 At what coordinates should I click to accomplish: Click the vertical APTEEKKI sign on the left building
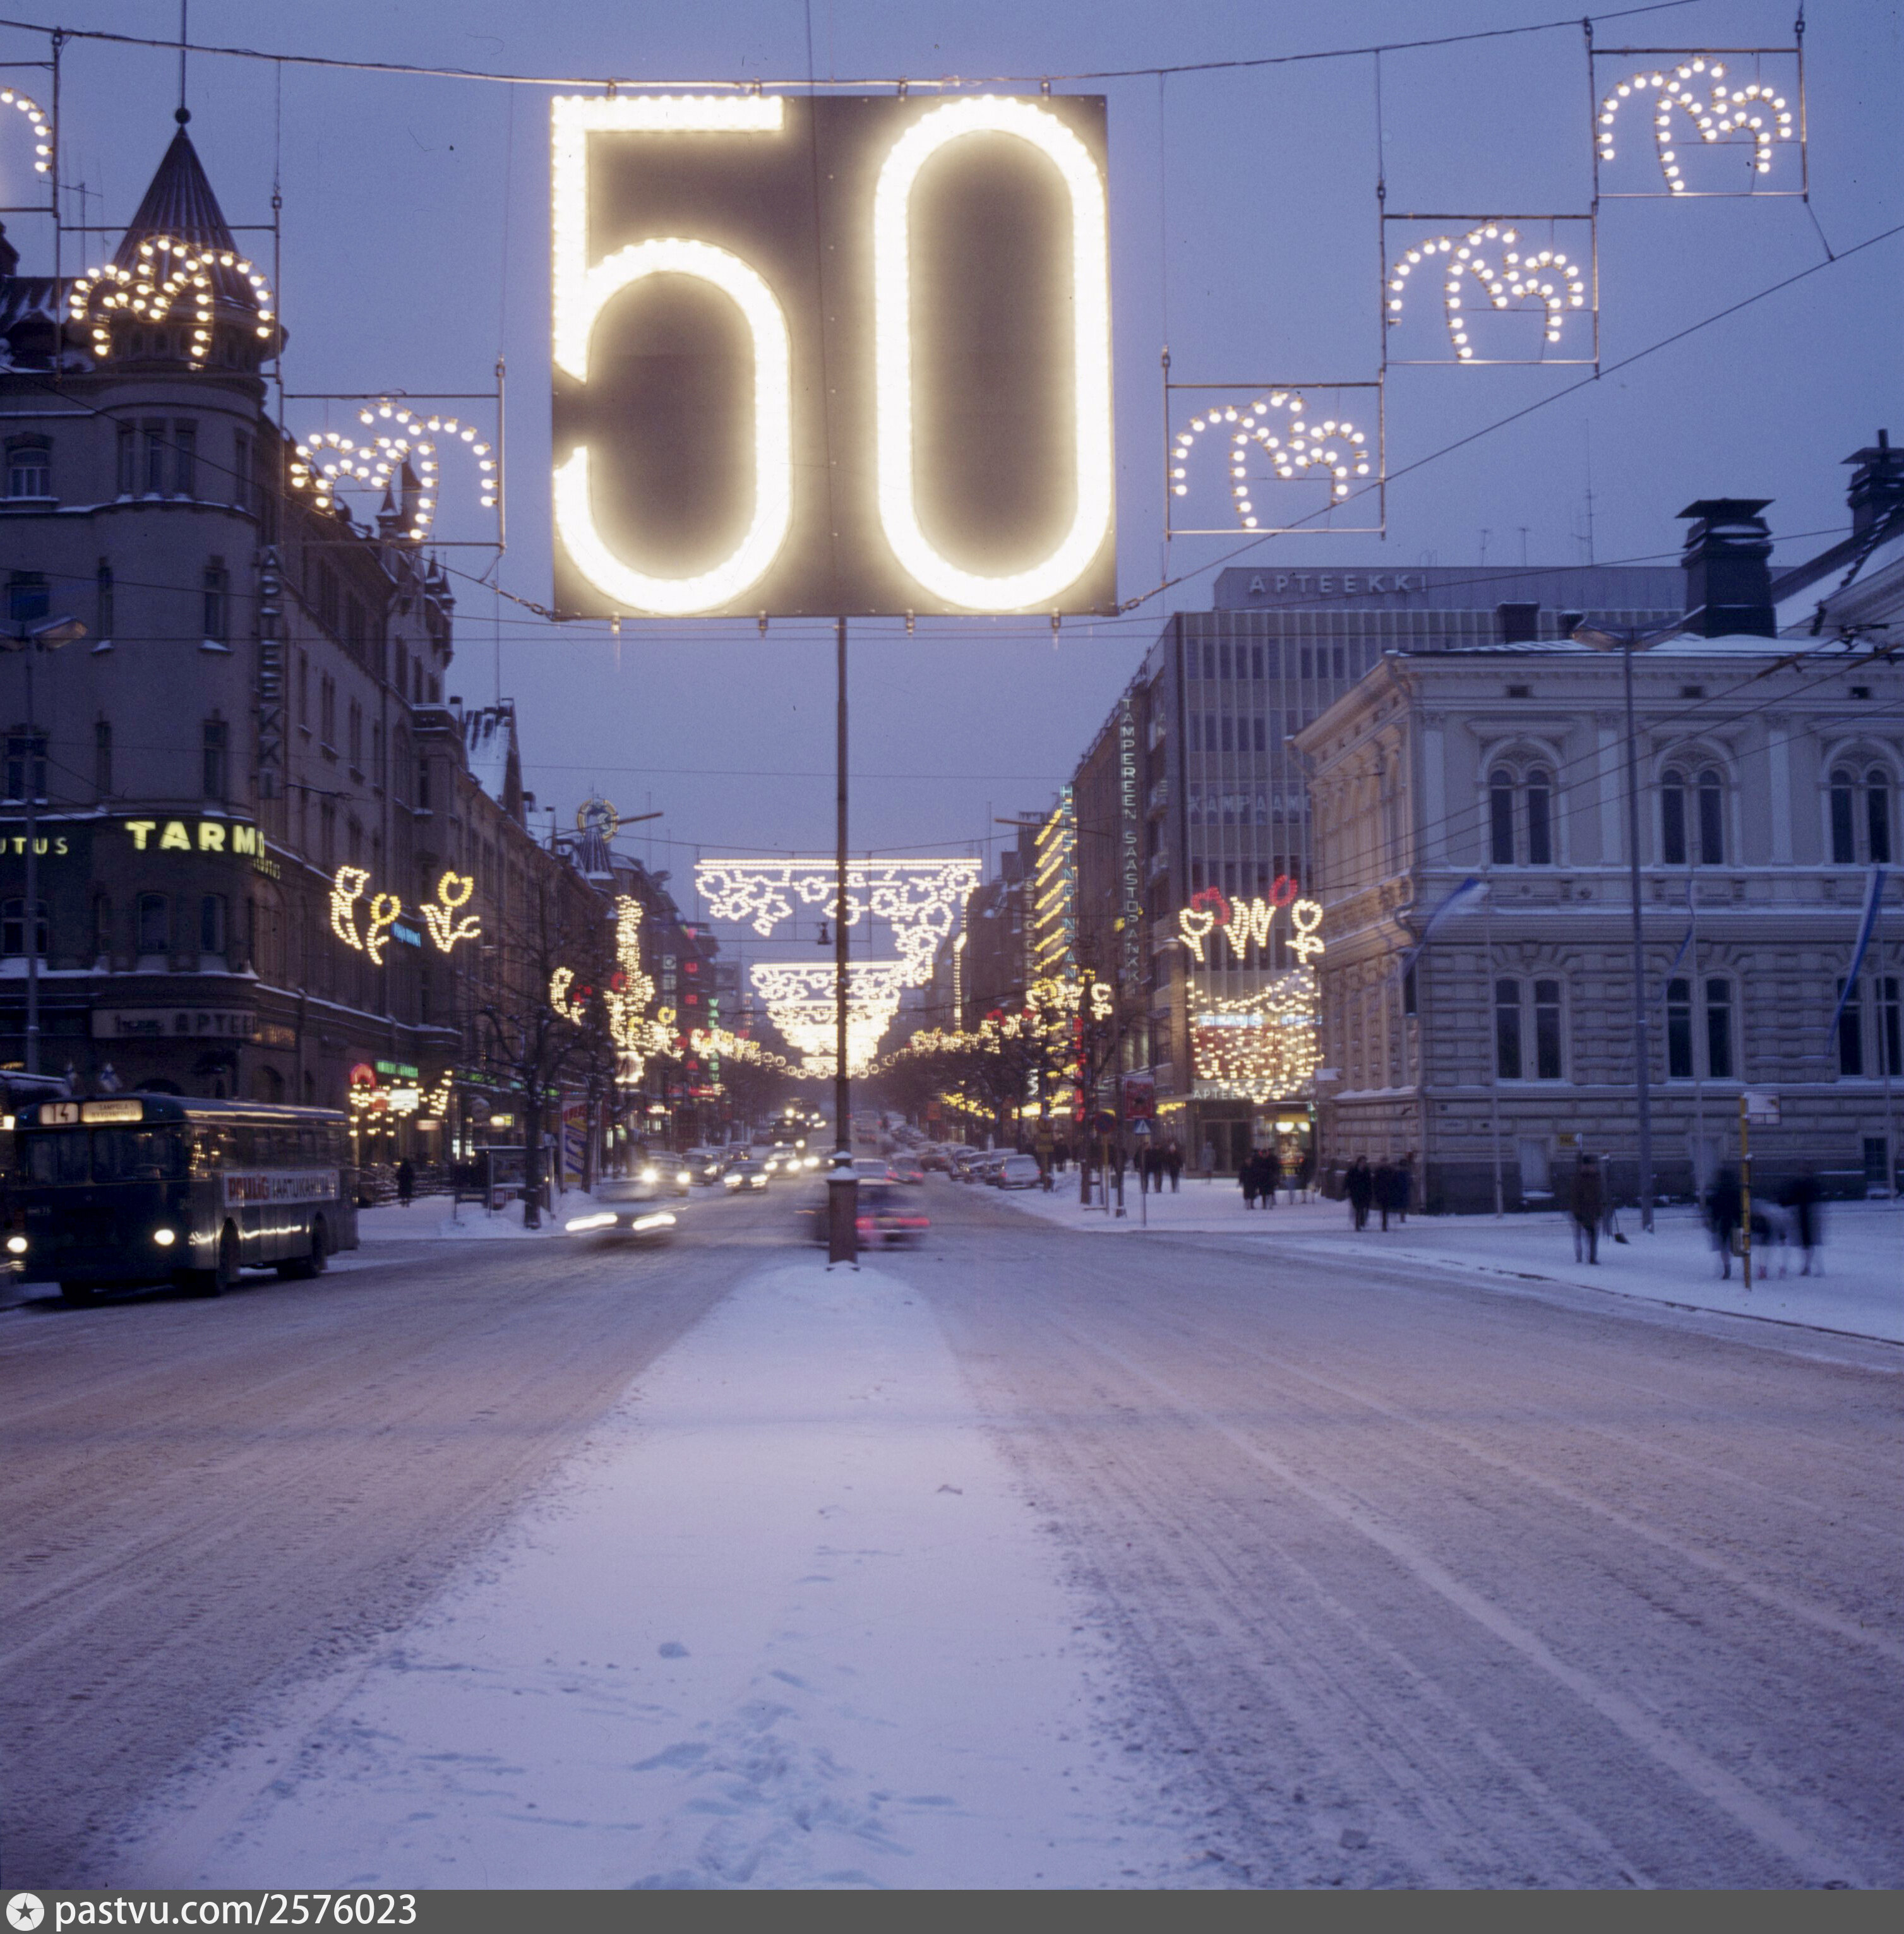click(270, 670)
